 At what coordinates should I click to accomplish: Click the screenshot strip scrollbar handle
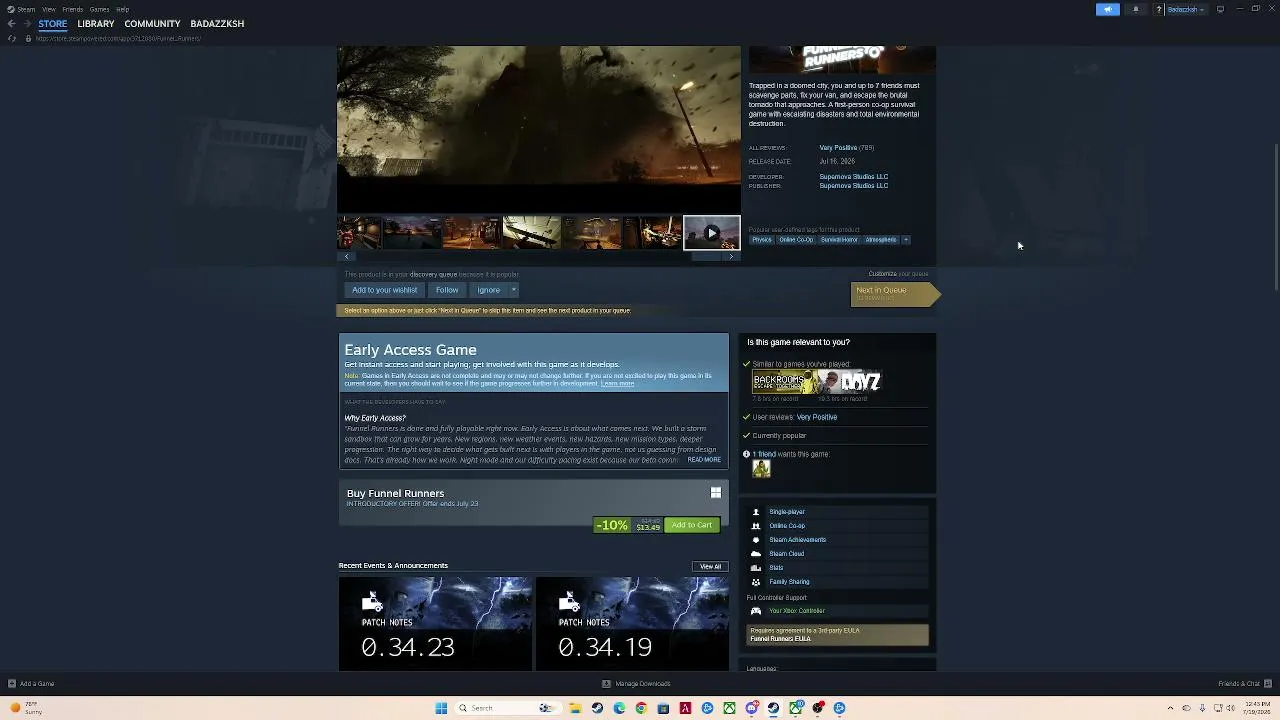pyautogui.click(x=706, y=257)
